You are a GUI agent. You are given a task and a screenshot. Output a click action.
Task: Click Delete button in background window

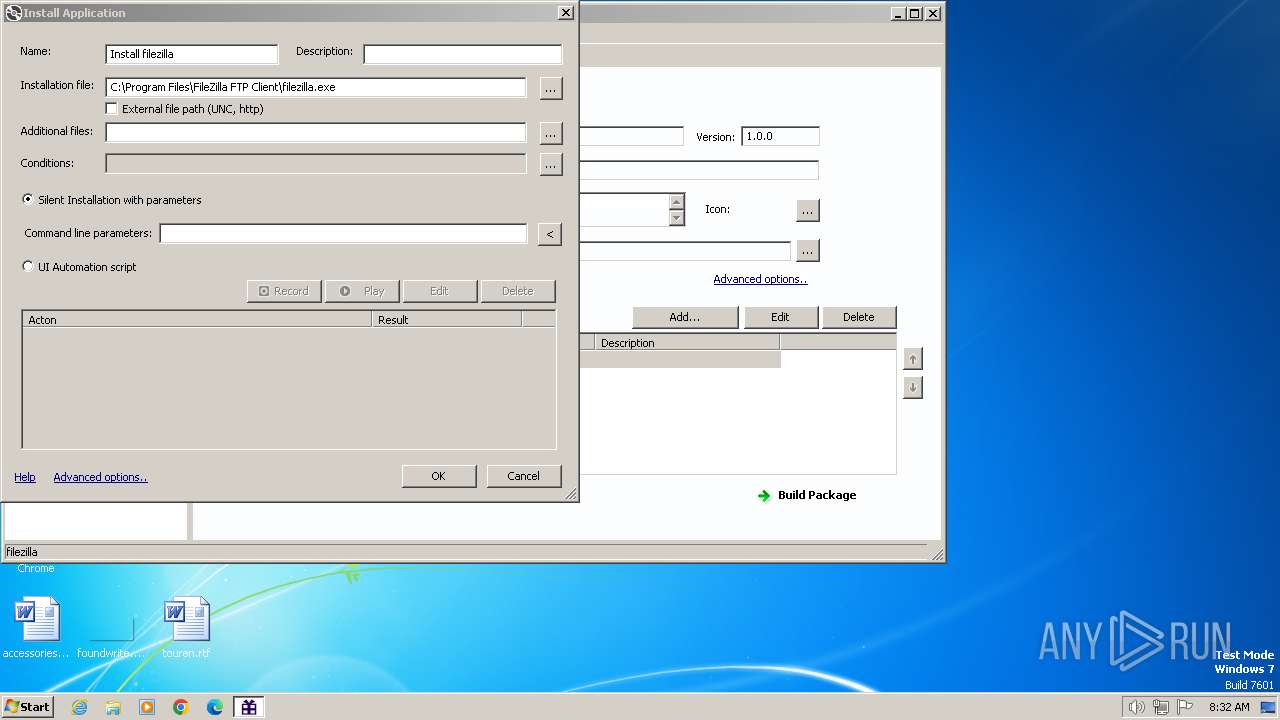point(858,317)
